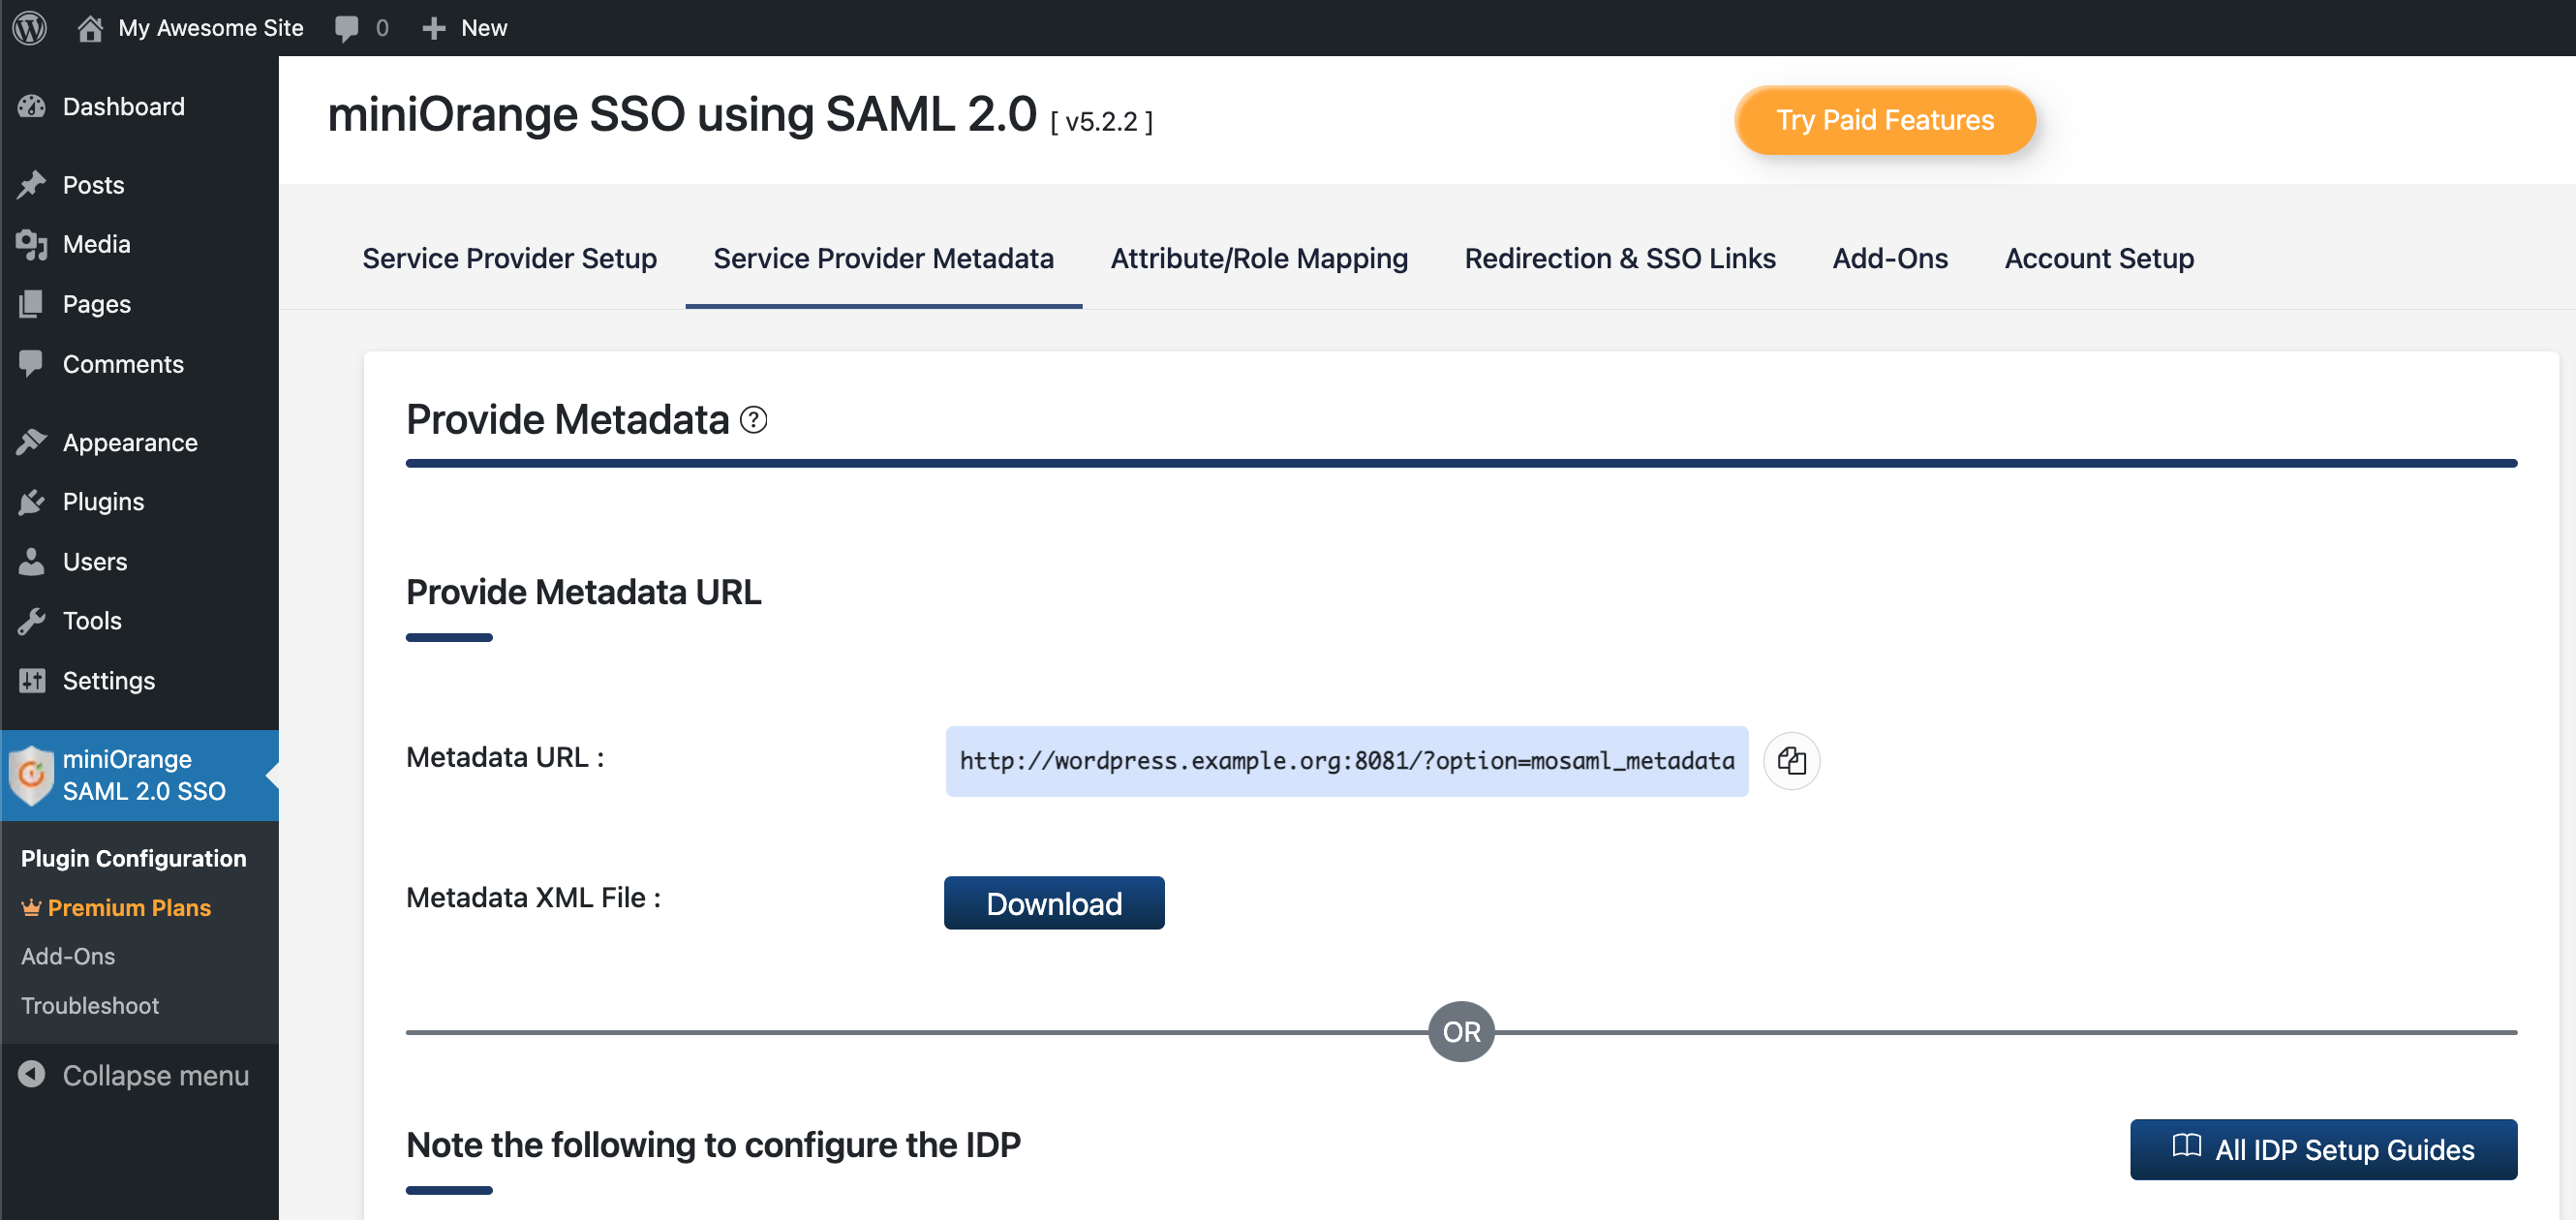This screenshot has width=2576, height=1220.
Task: Click the Appearance paintbrush icon
Action: pyautogui.click(x=32, y=442)
